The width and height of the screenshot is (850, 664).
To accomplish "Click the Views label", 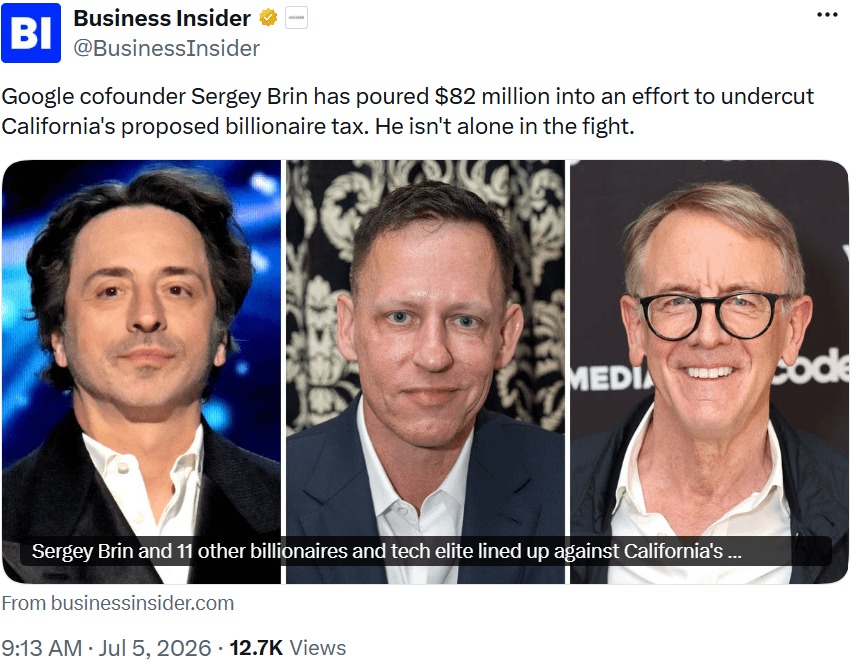I will (318, 648).
